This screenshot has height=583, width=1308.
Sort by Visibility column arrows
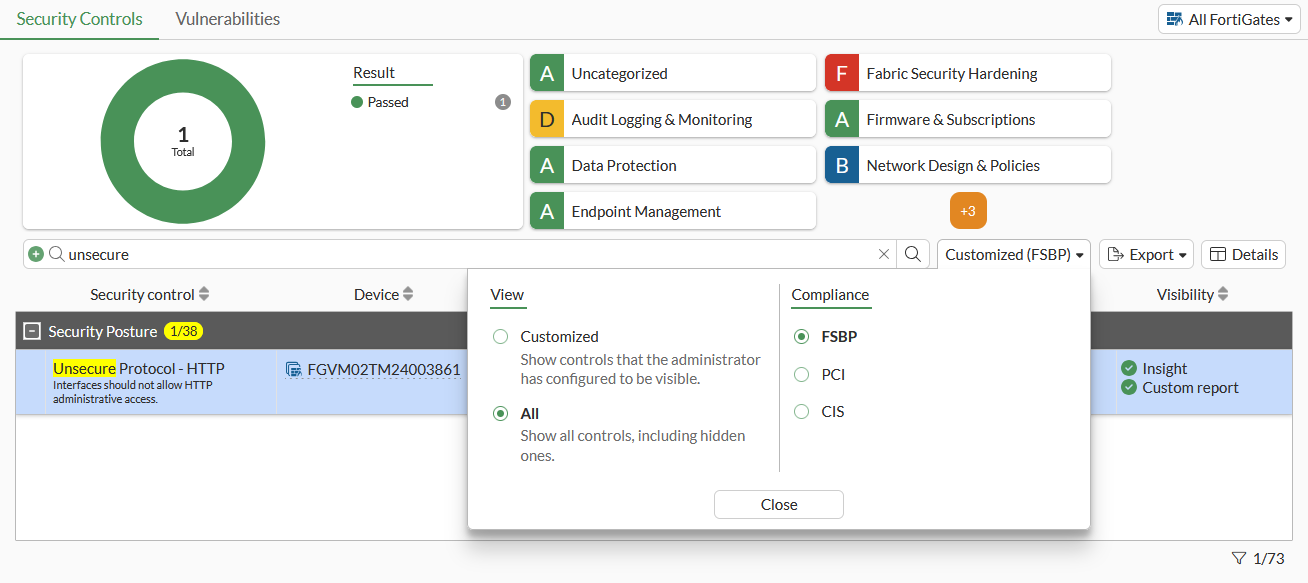click(1223, 295)
